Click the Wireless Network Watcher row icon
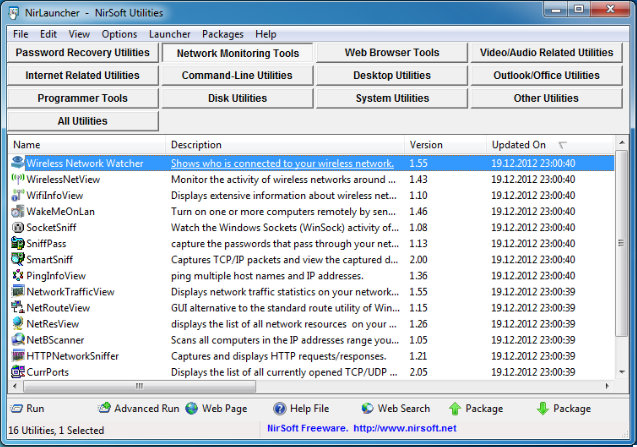The image size is (637, 447). [x=17, y=163]
